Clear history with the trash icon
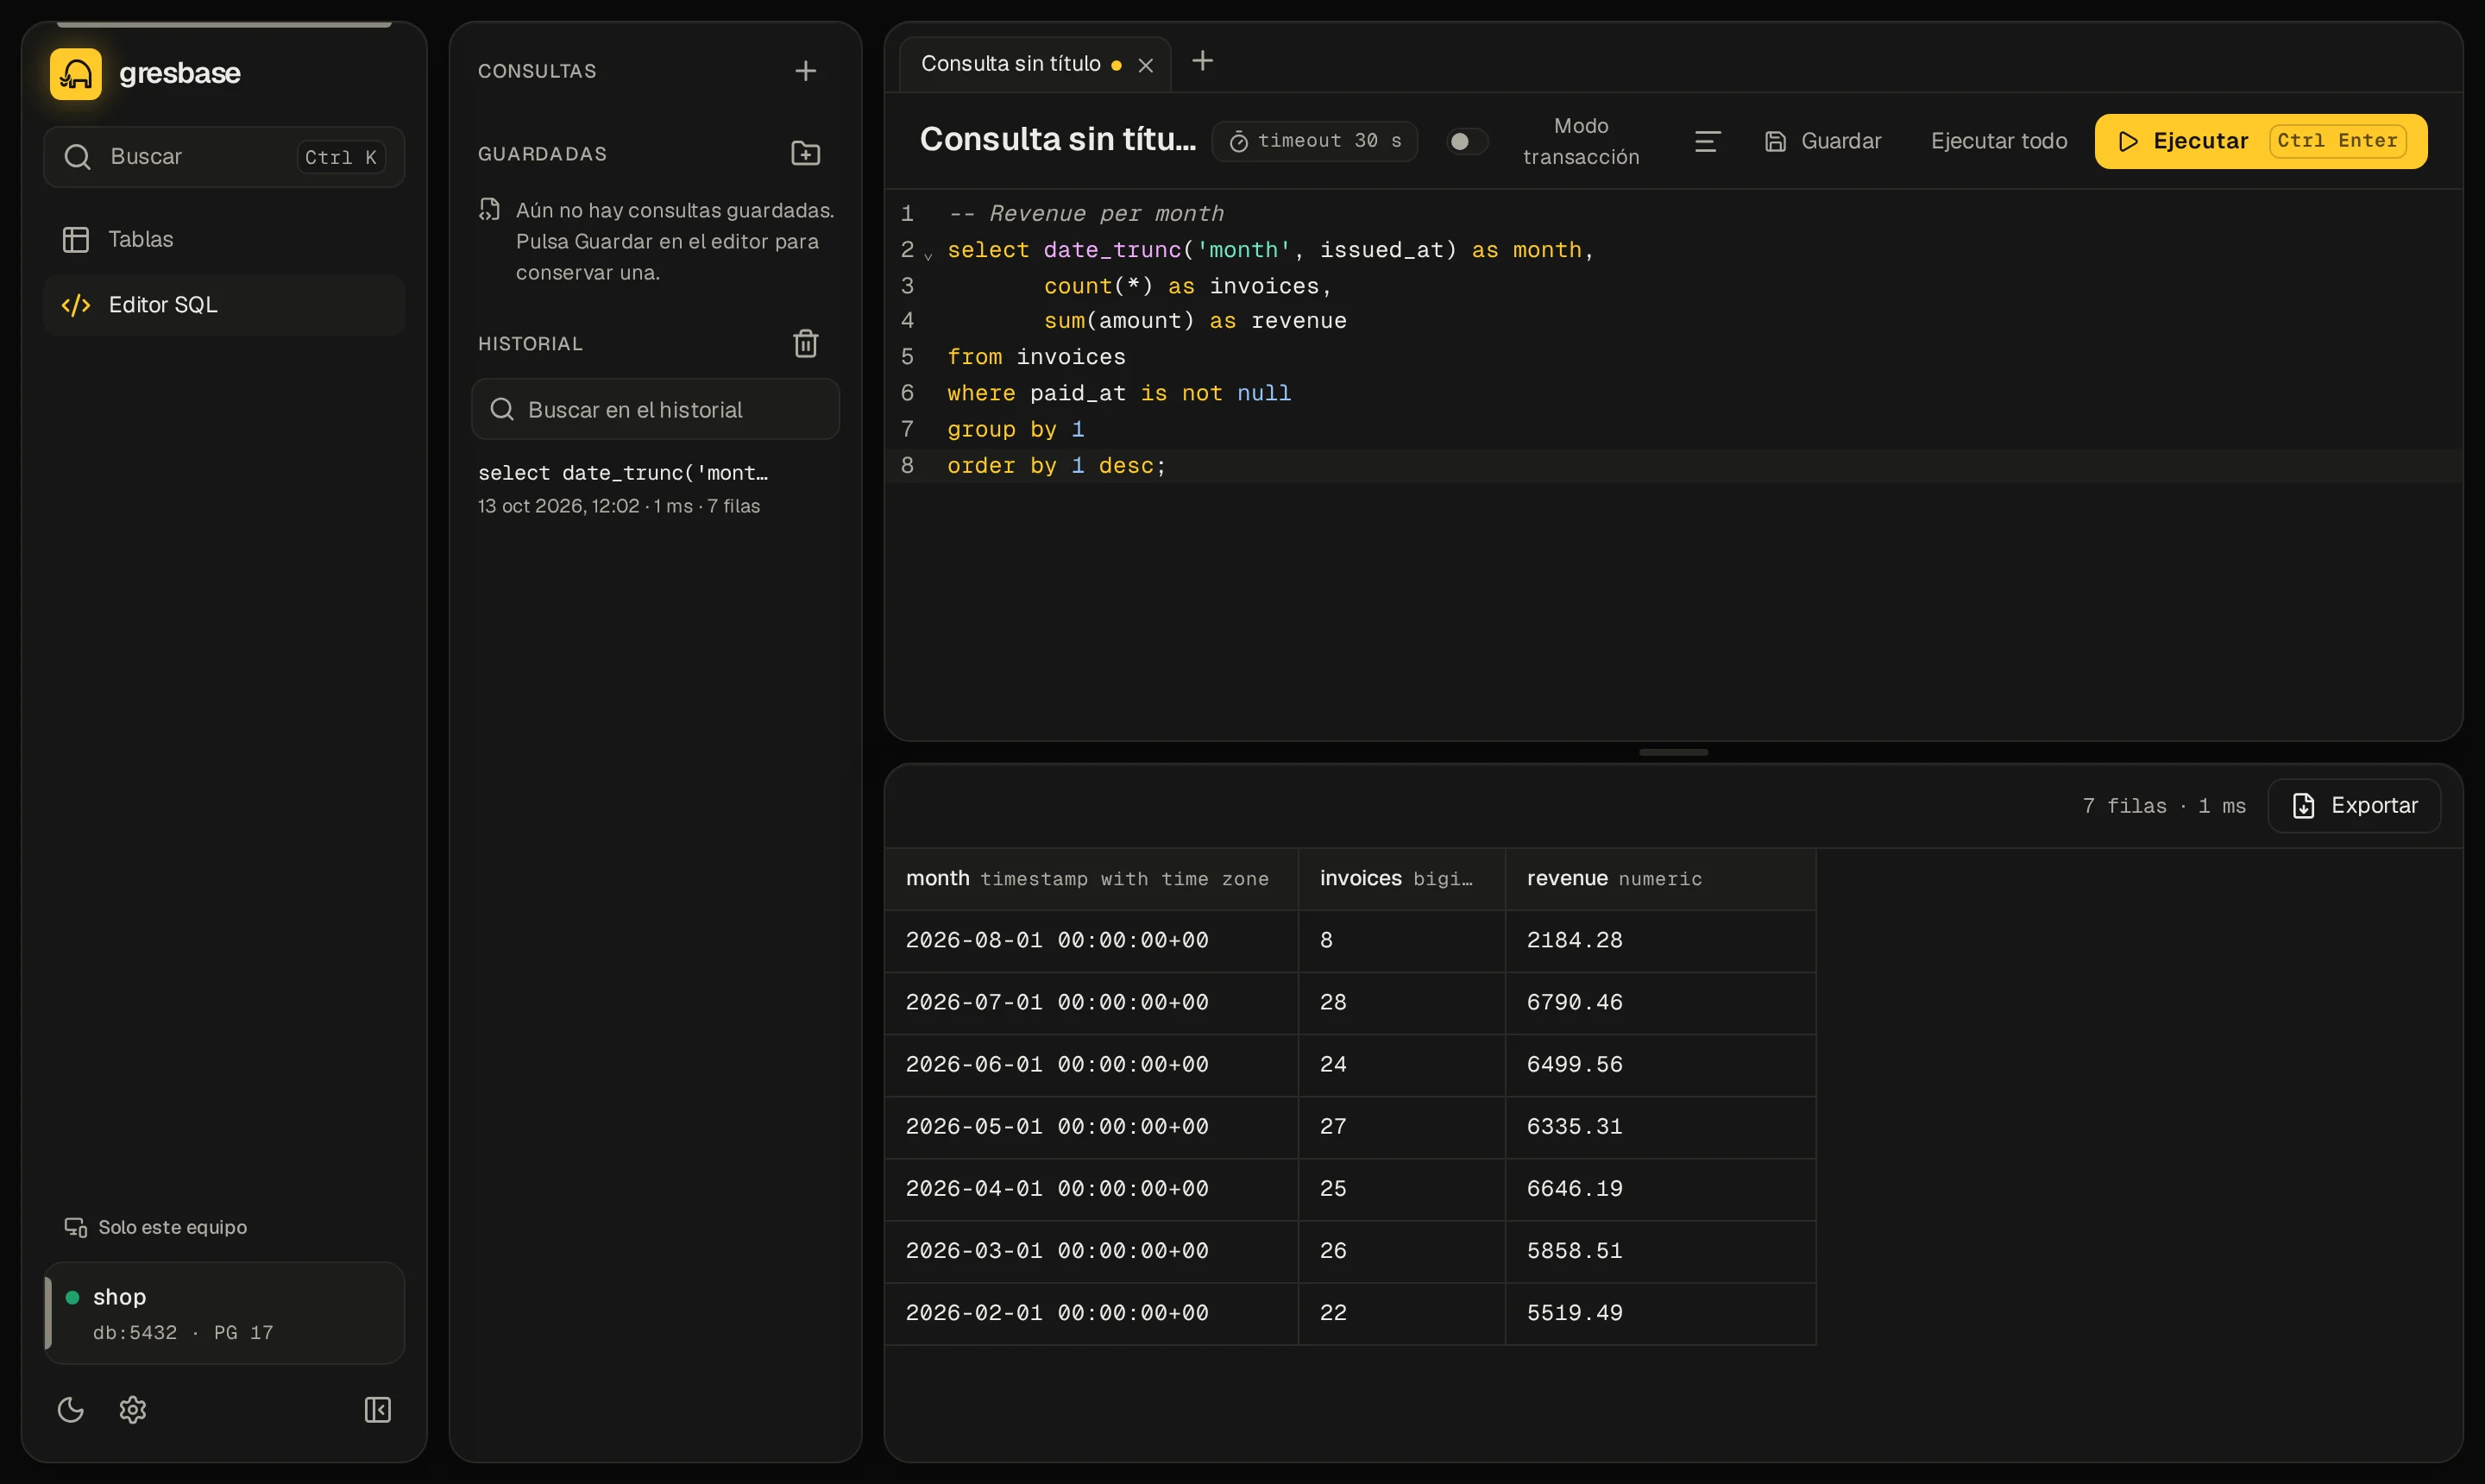 [x=805, y=344]
